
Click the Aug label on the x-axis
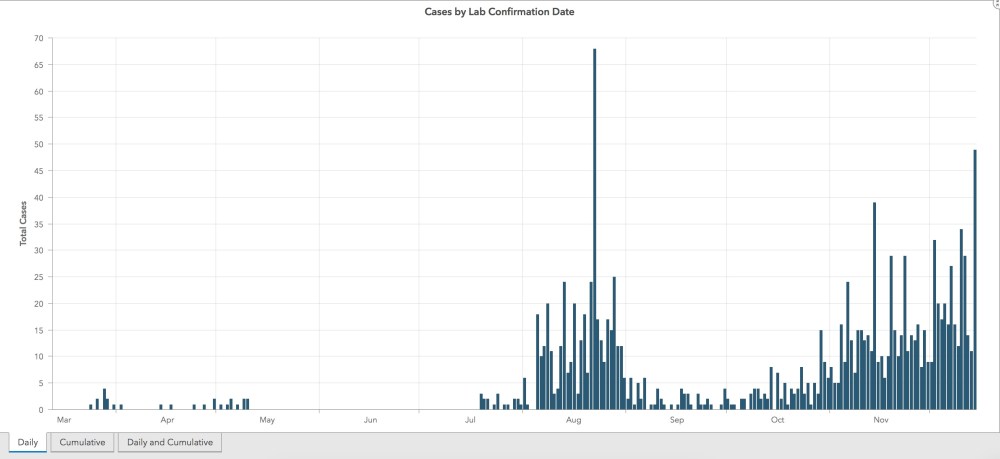574,420
